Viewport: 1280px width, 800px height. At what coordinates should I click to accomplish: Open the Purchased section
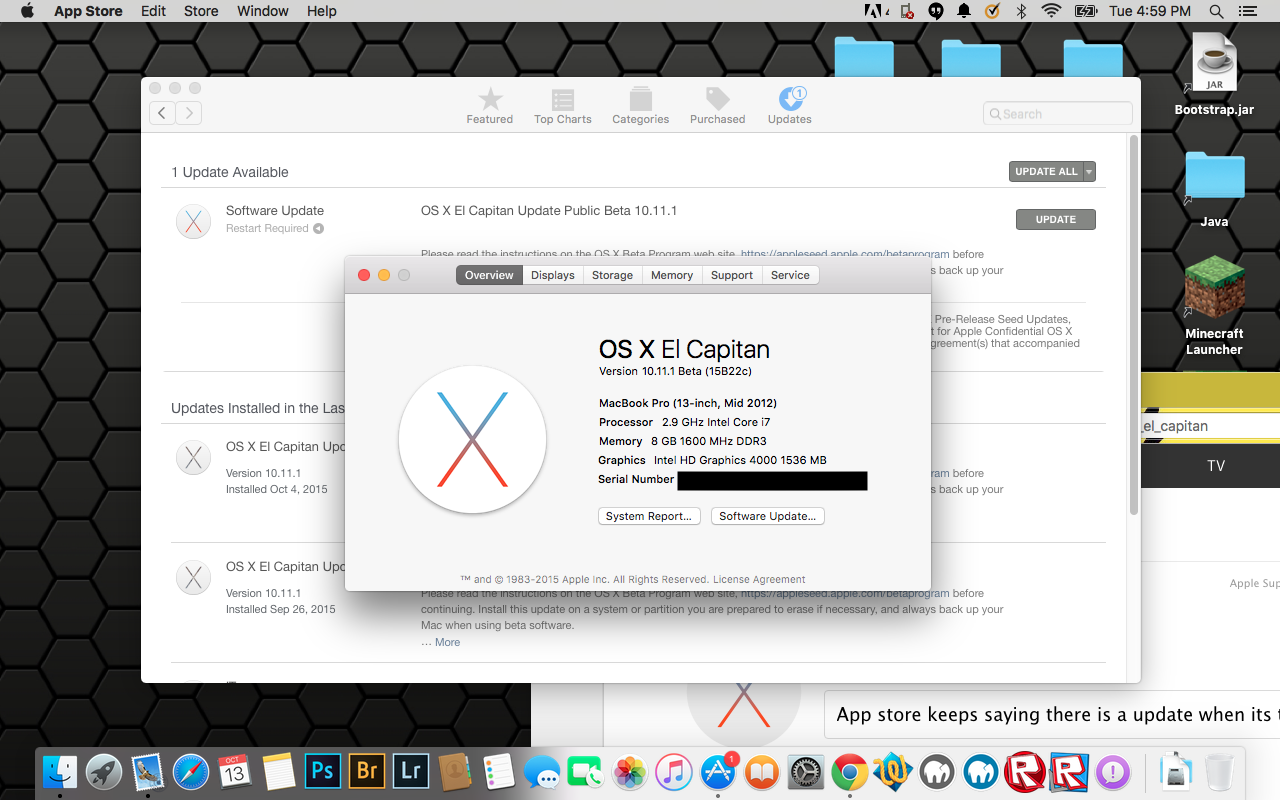tap(717, 106)
